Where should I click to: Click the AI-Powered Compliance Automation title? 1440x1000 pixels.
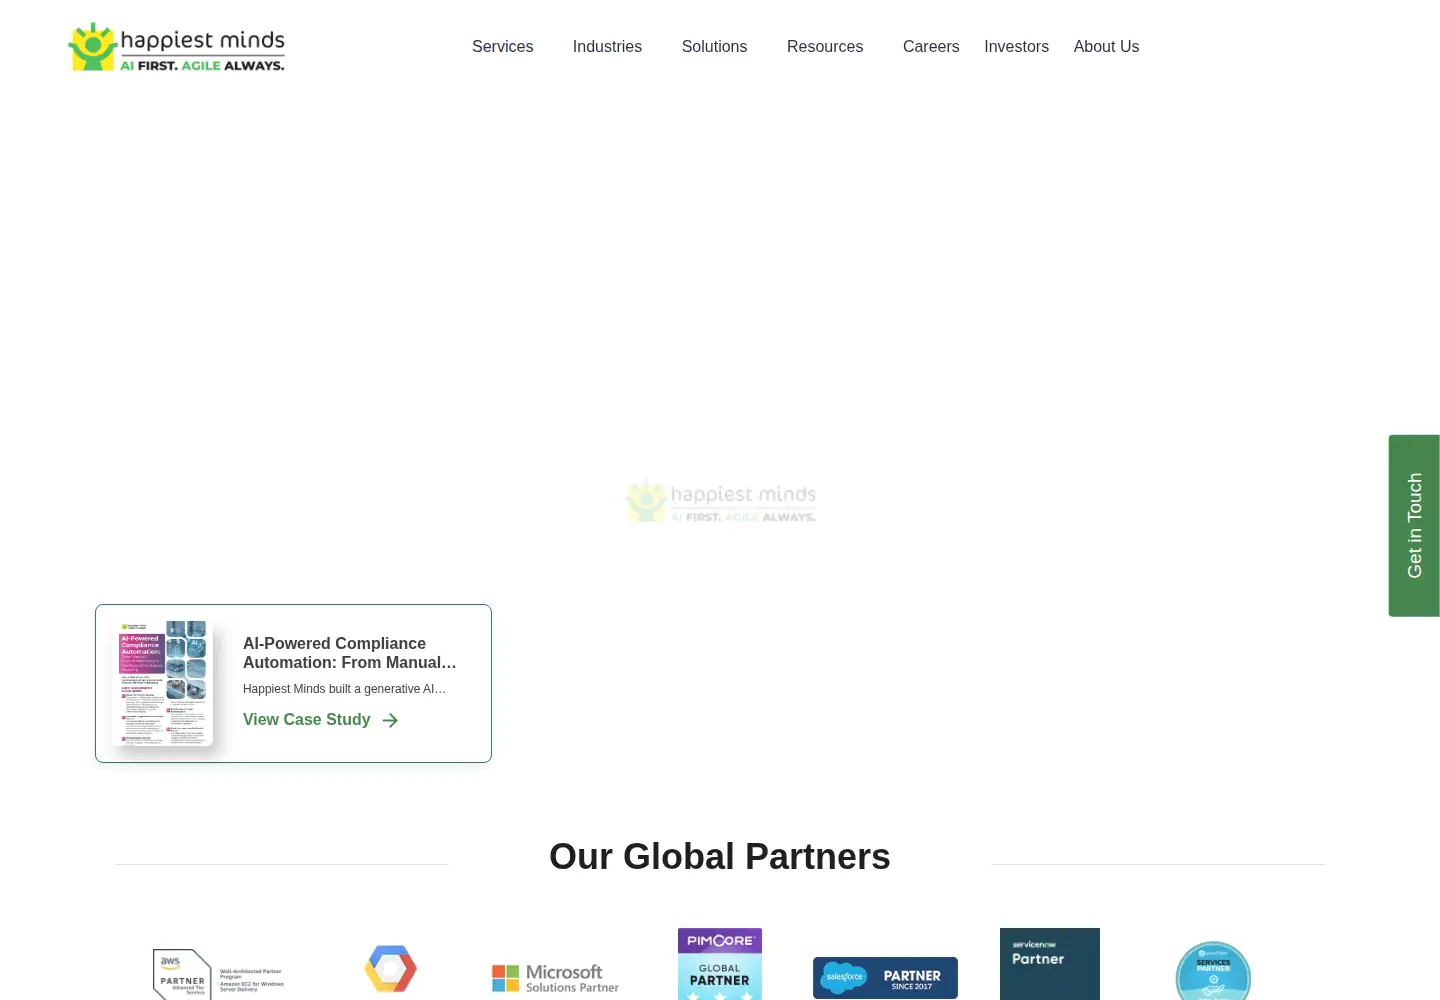pyautogui.click(x=350, y=653)
